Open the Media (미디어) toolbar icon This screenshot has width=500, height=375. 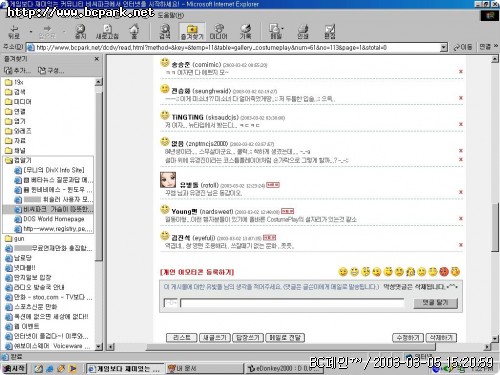(219, 32)
